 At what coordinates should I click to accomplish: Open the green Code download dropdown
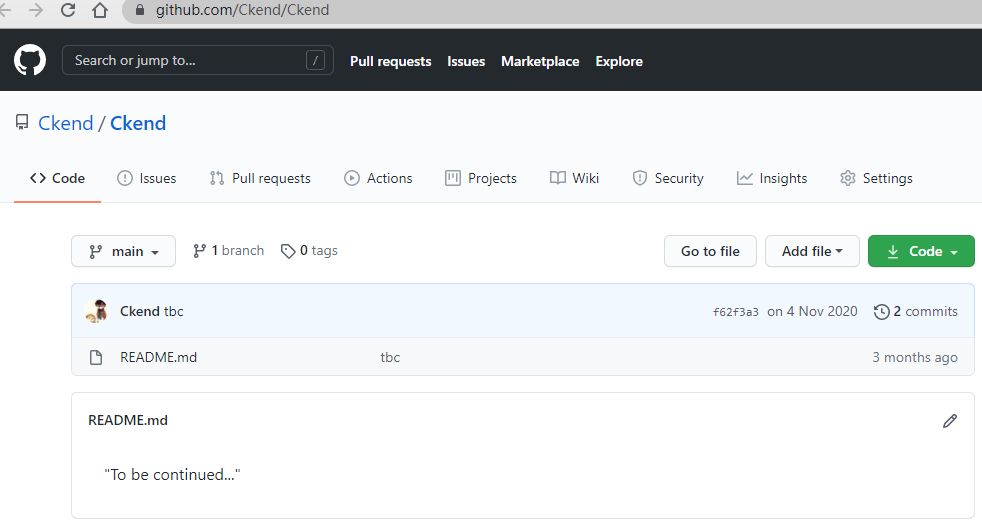coord(921,251)
